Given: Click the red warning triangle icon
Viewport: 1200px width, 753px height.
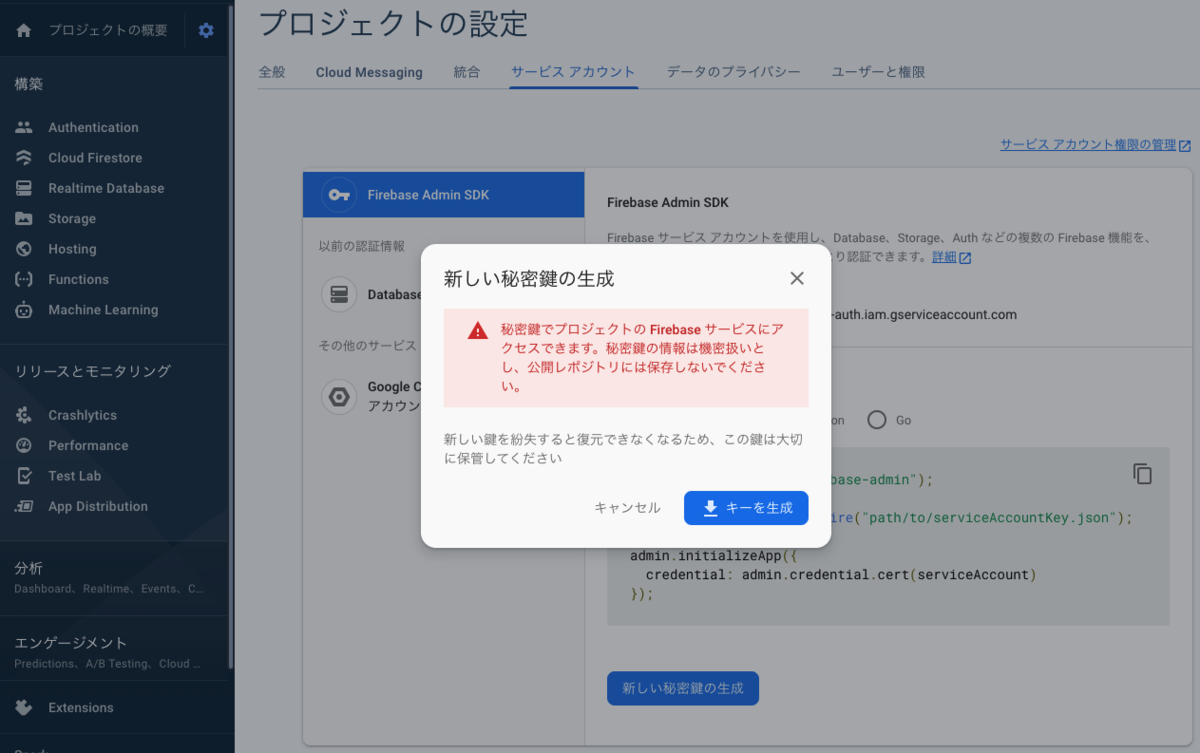Looking at the screenshot, I should (478, 331).
